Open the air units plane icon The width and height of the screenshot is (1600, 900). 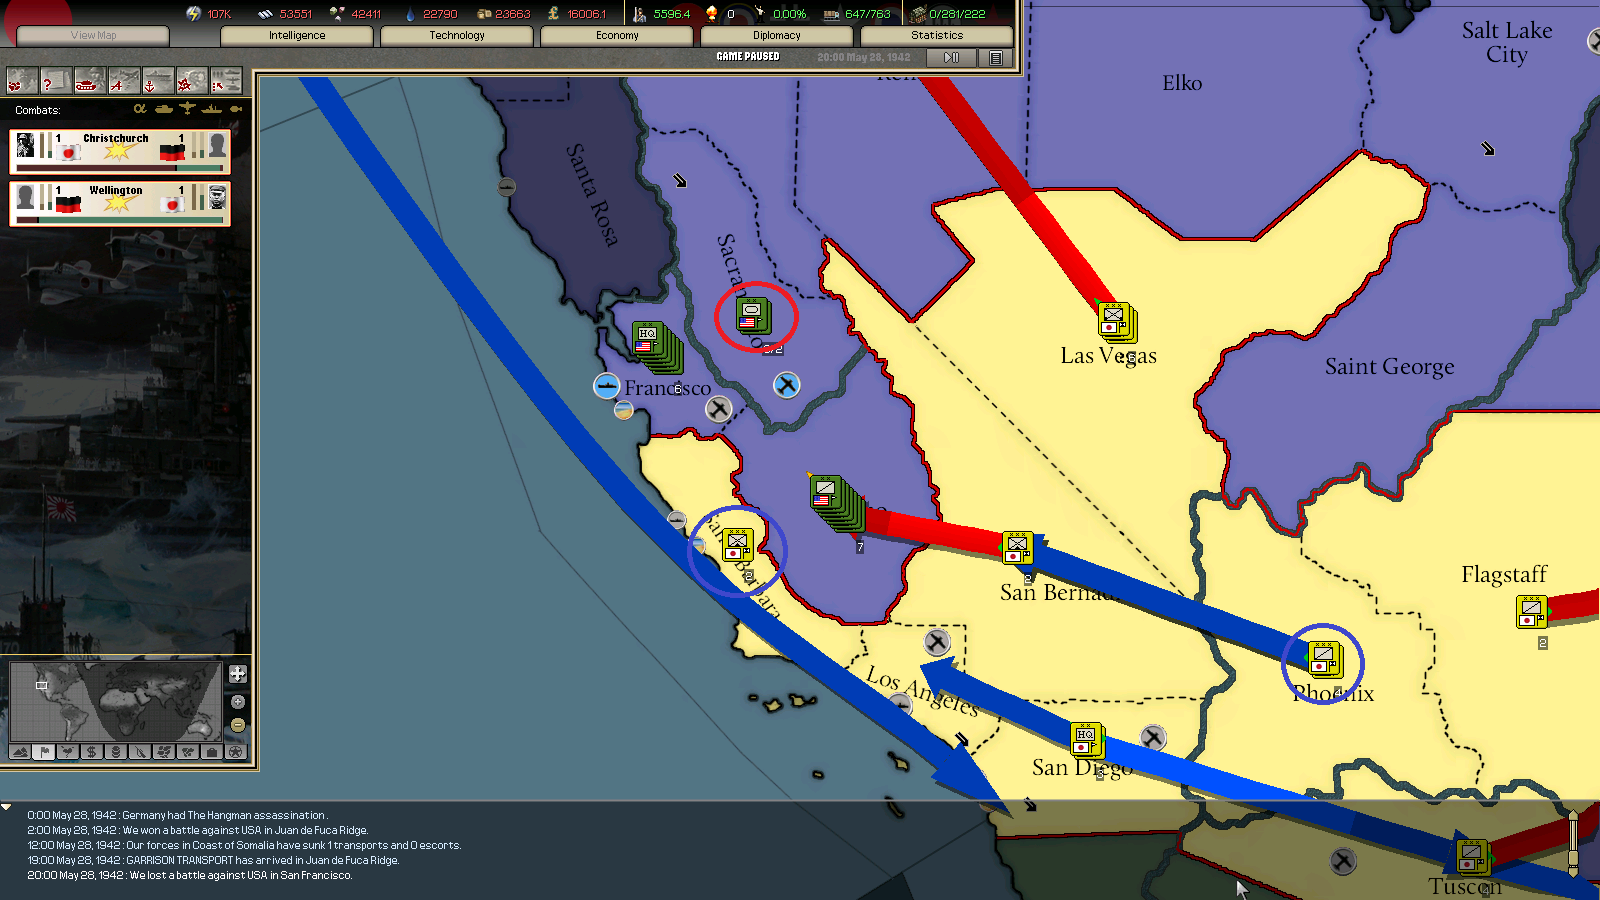click(122, 81)
